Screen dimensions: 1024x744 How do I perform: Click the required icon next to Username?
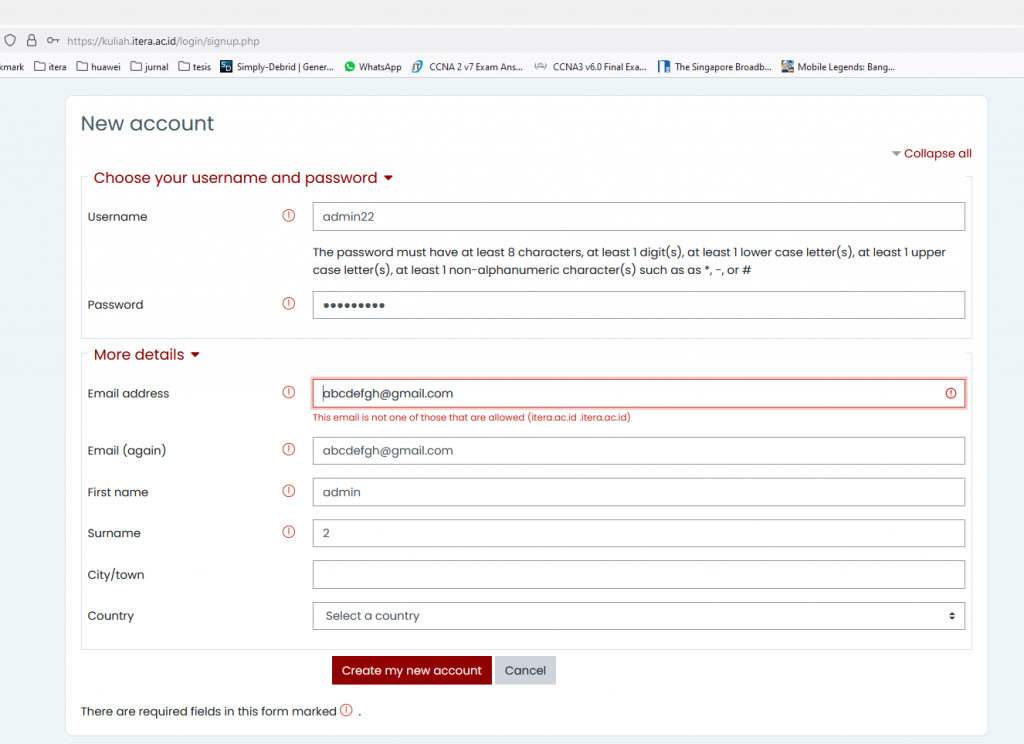(x=289, y=216)
